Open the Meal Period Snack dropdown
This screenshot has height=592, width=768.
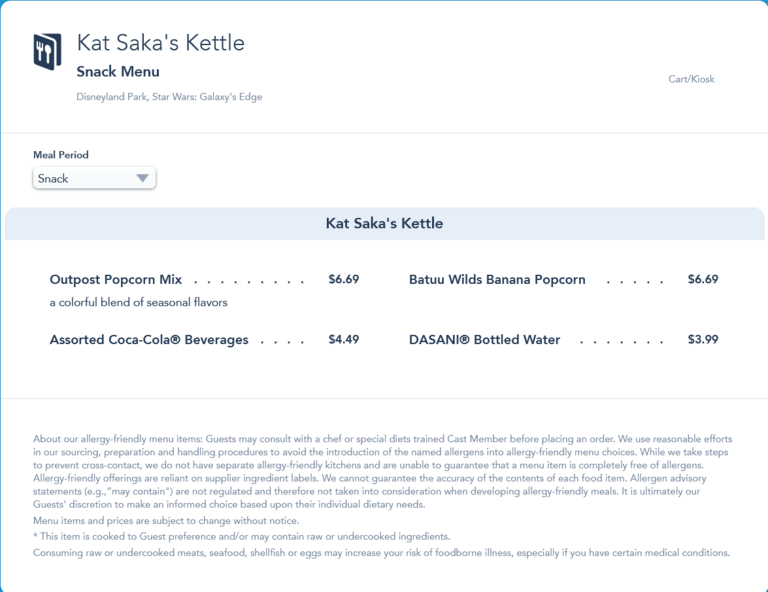(94, 179)
